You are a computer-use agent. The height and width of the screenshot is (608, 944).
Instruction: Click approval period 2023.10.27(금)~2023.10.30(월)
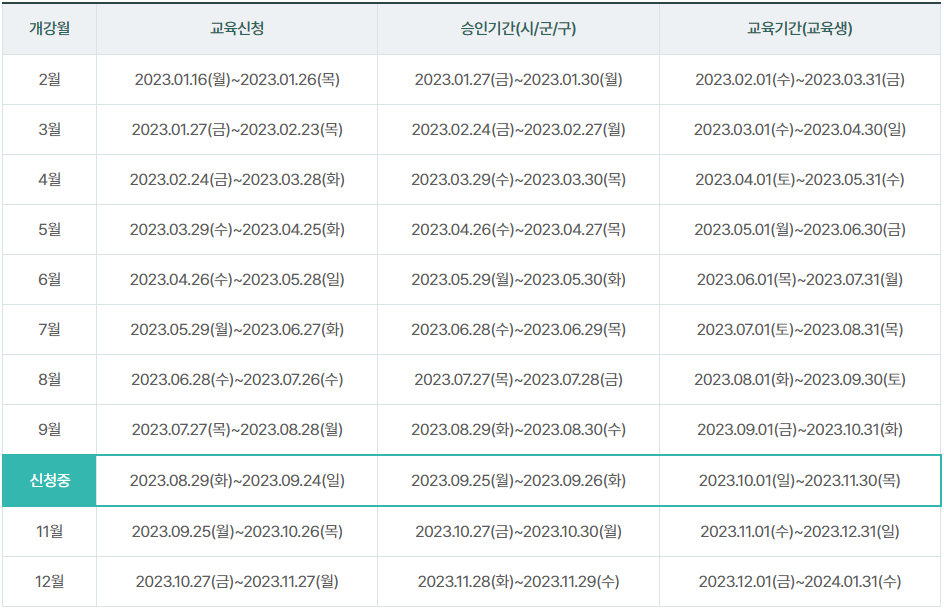[x=518, y=532]
